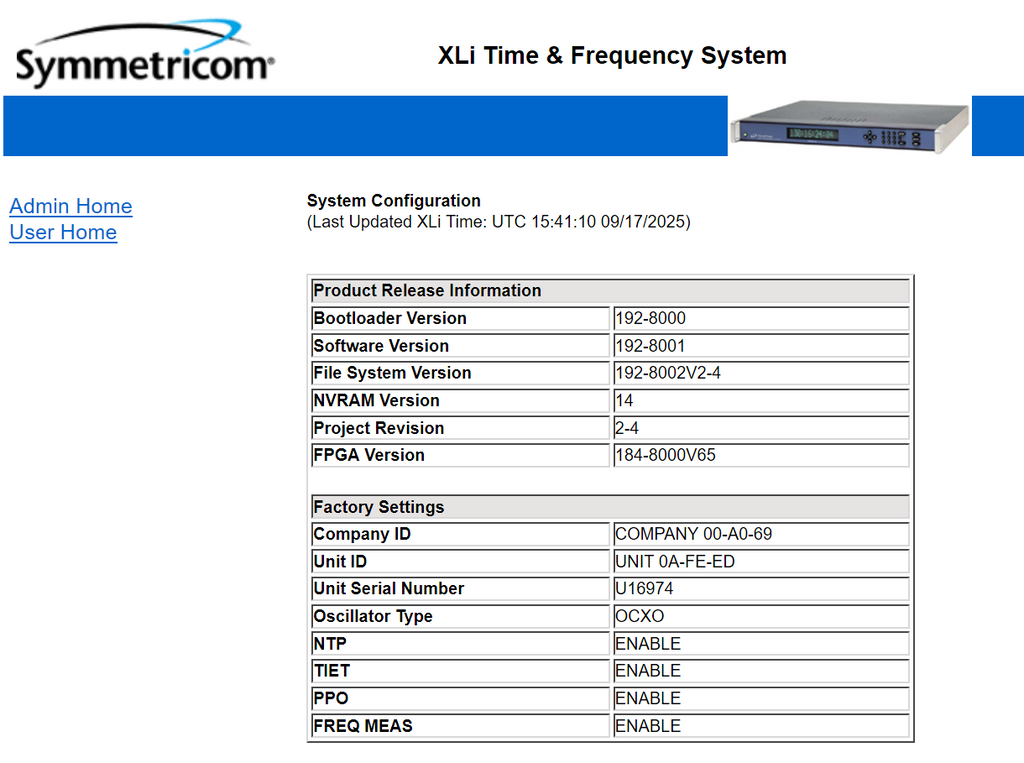Open the Admin Home link

[71, 206]
